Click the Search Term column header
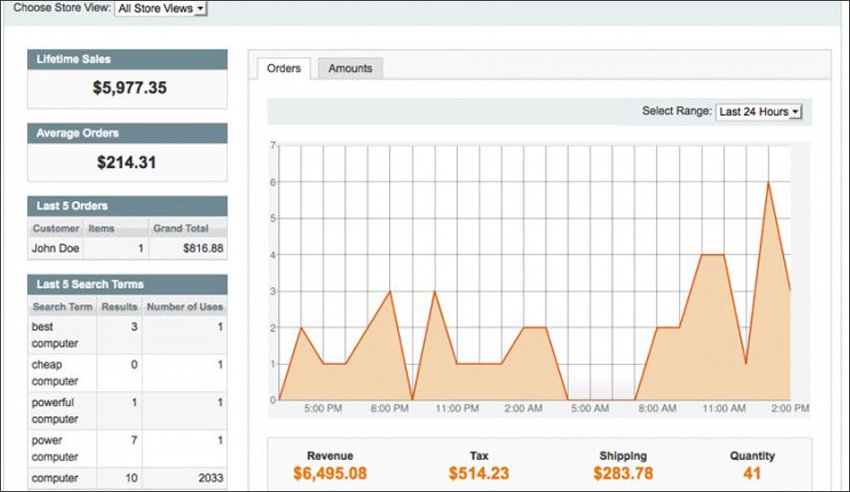The width and height of the screenshot is (850, 492). [62, 307]
